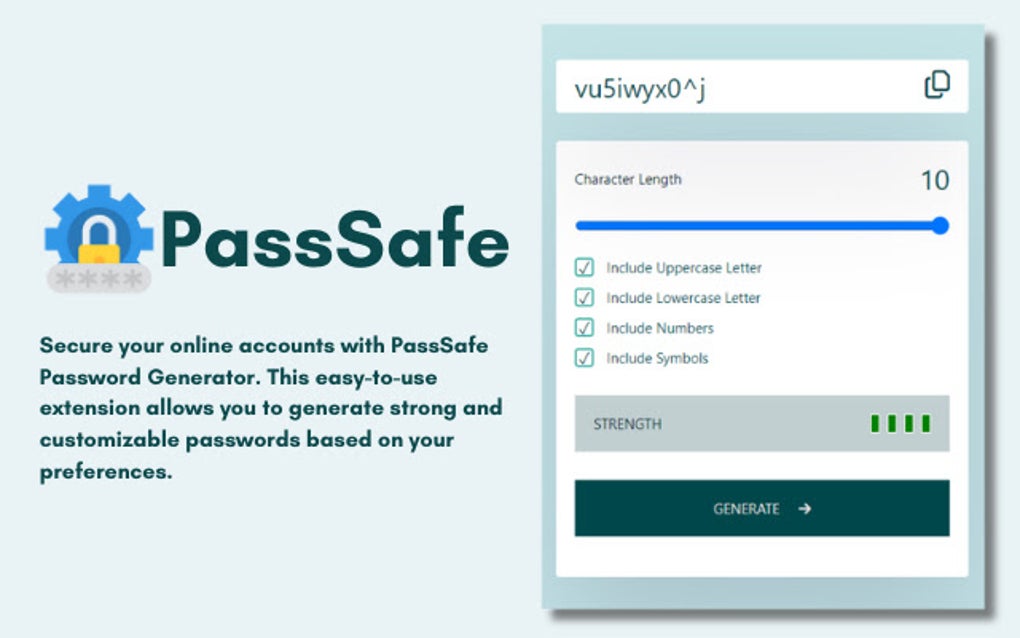Click the round slider handle

click(940, 226)
